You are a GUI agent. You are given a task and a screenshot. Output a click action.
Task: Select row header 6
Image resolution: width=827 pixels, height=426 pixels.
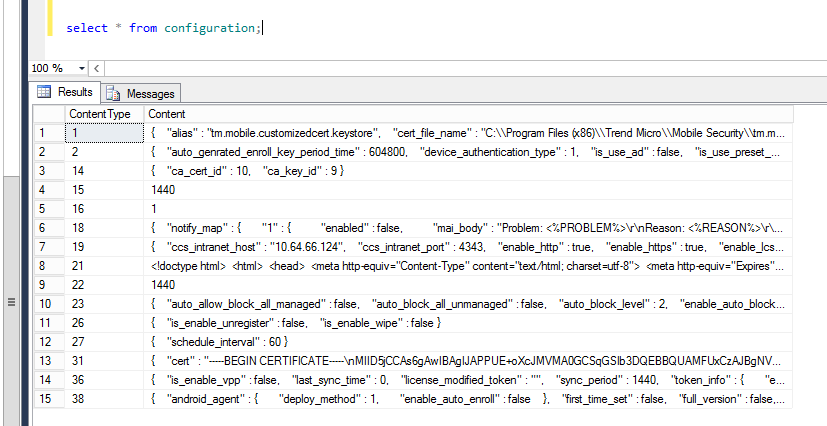[50, 228]
